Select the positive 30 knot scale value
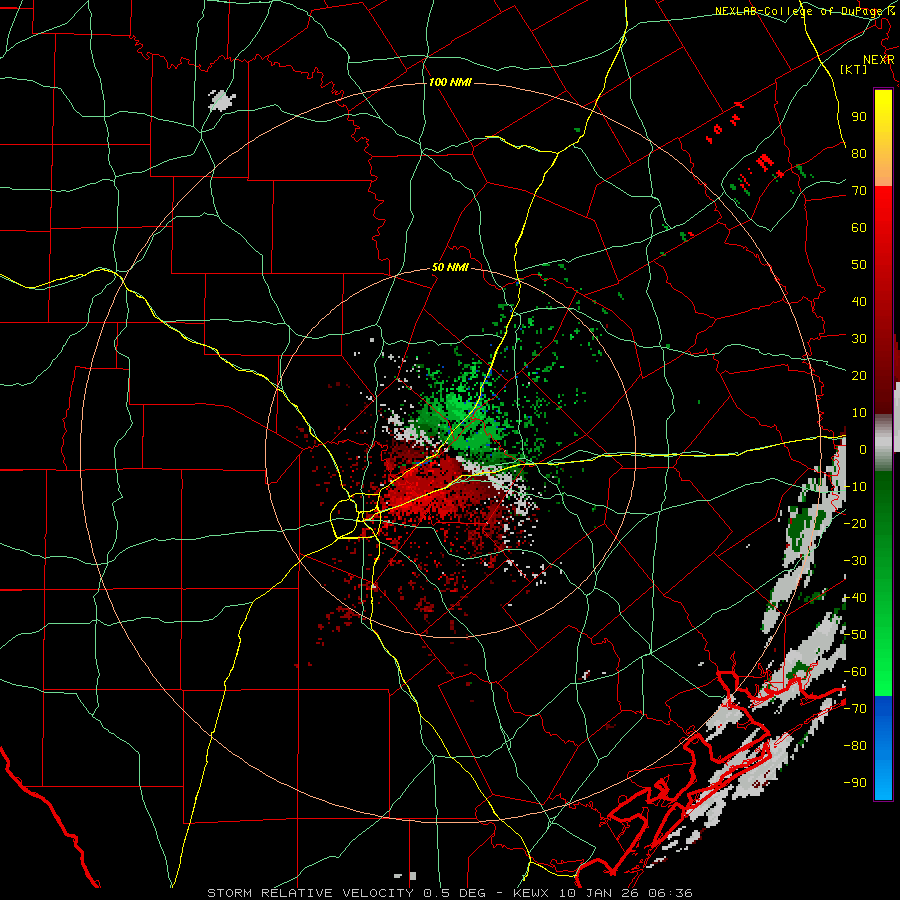Screen dimensions: 900x900 point(859,339)
